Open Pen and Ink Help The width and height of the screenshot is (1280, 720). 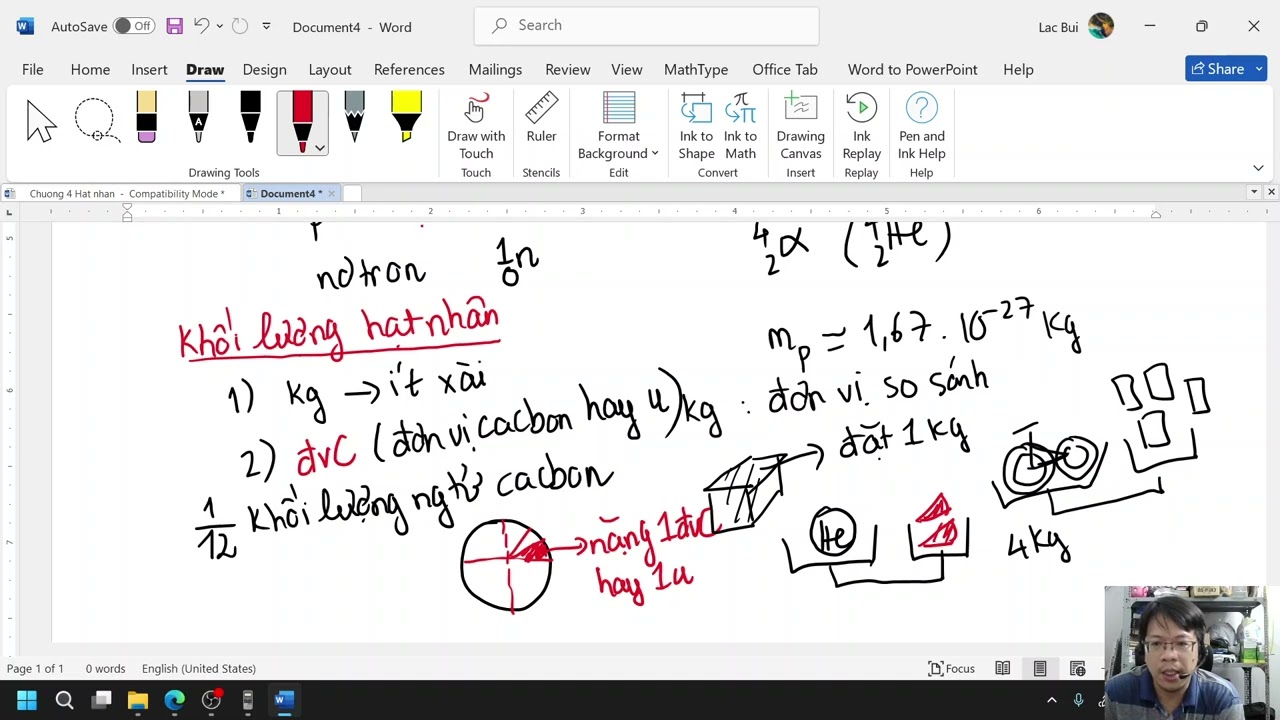click(x=921, y=126)
